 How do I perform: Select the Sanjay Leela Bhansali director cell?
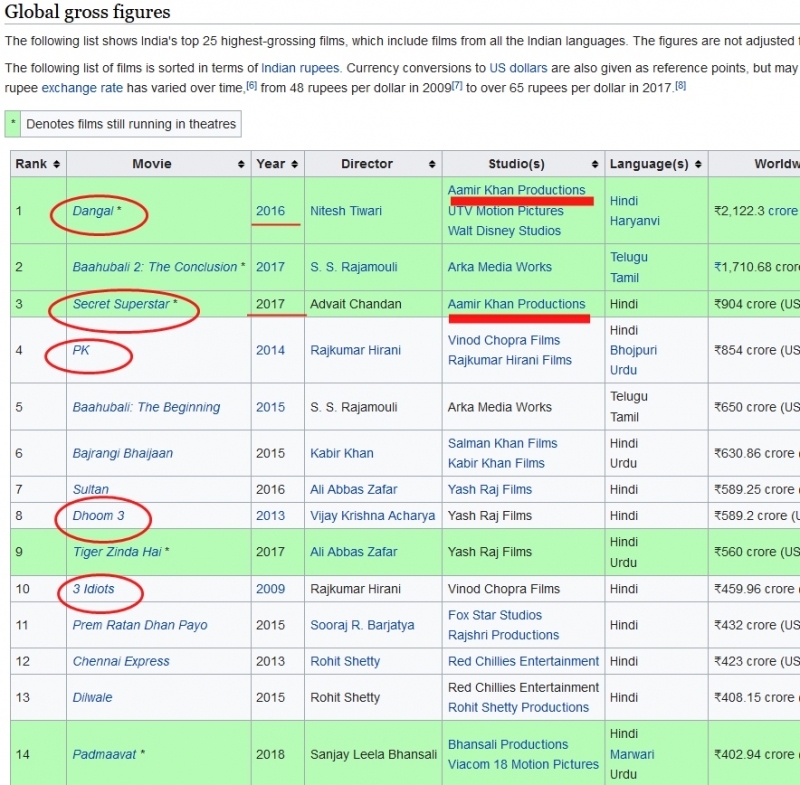click(373, 754)
